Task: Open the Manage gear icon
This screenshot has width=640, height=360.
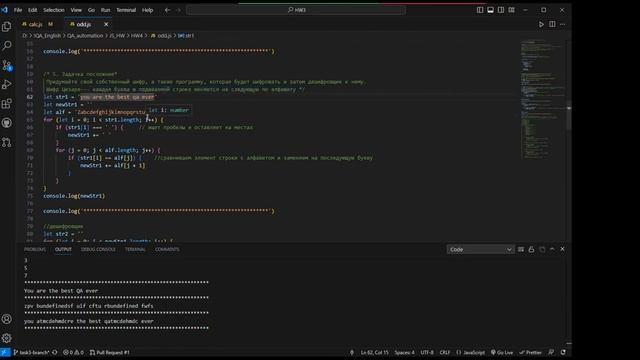Action: coord(7,338)
